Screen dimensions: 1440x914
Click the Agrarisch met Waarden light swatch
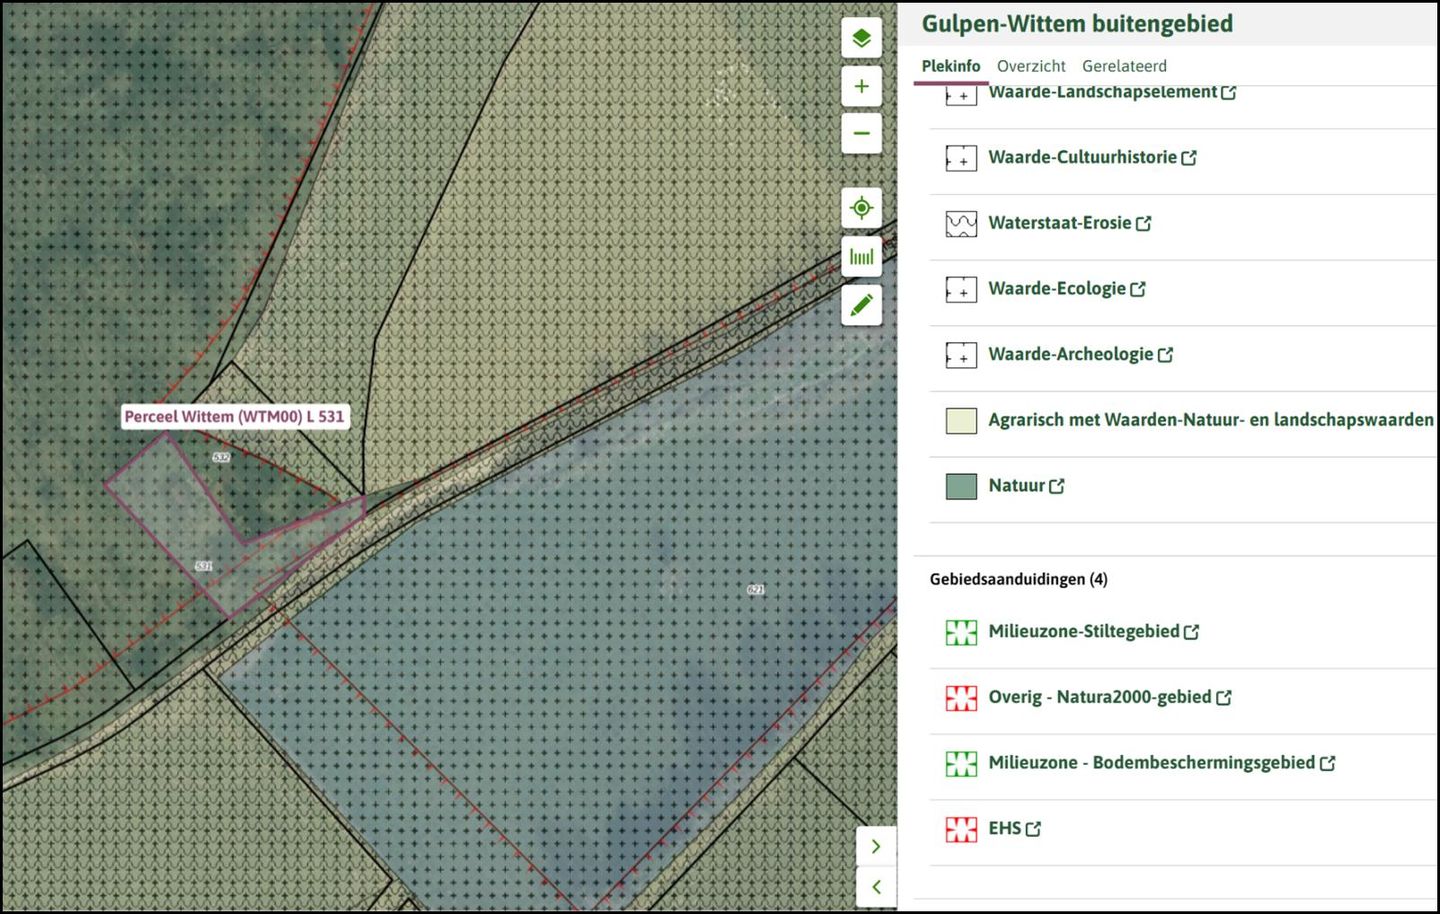tap(961, 420)
